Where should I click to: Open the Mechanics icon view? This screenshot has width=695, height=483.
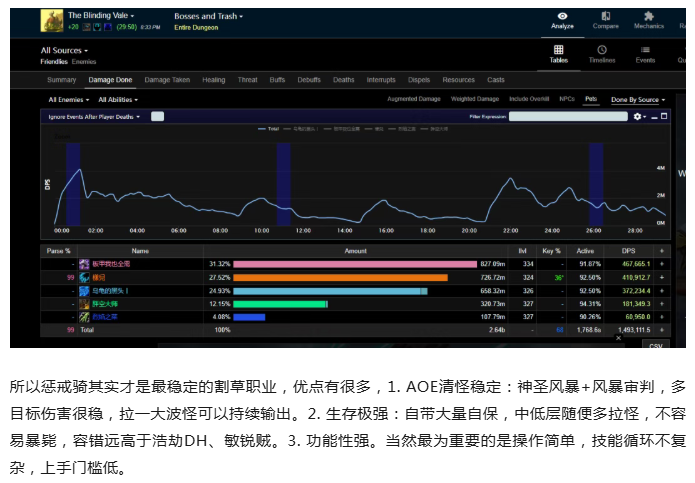[x=648, y=16]
